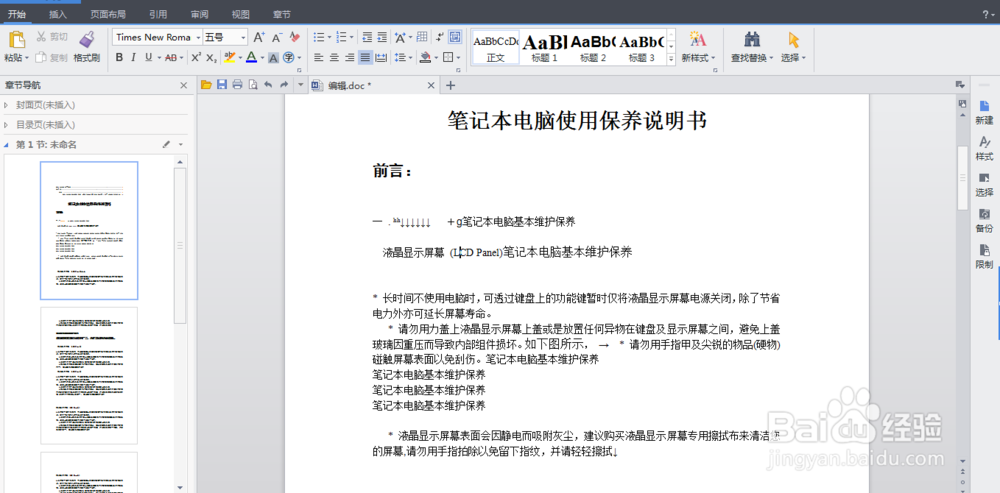This screenshot has width=1000, height=493.
Task: Toggle underline U formatting
Action: coord(149,57)
